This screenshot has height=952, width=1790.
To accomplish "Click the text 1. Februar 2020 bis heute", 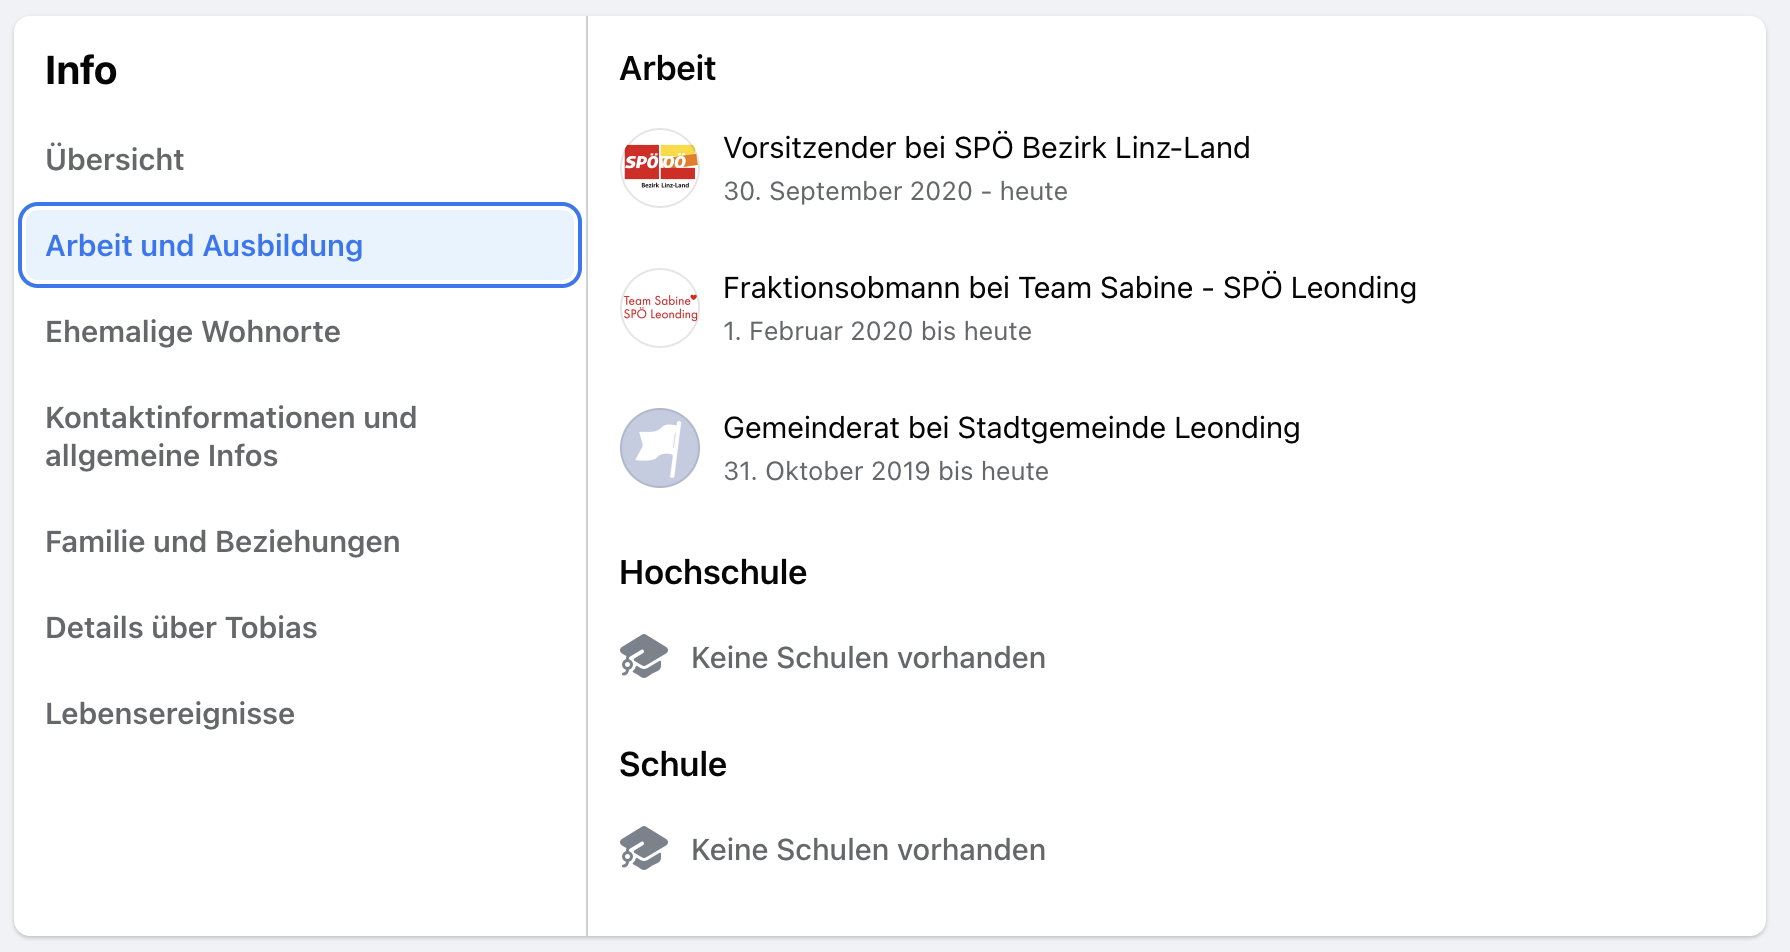I will coord(877,331).
